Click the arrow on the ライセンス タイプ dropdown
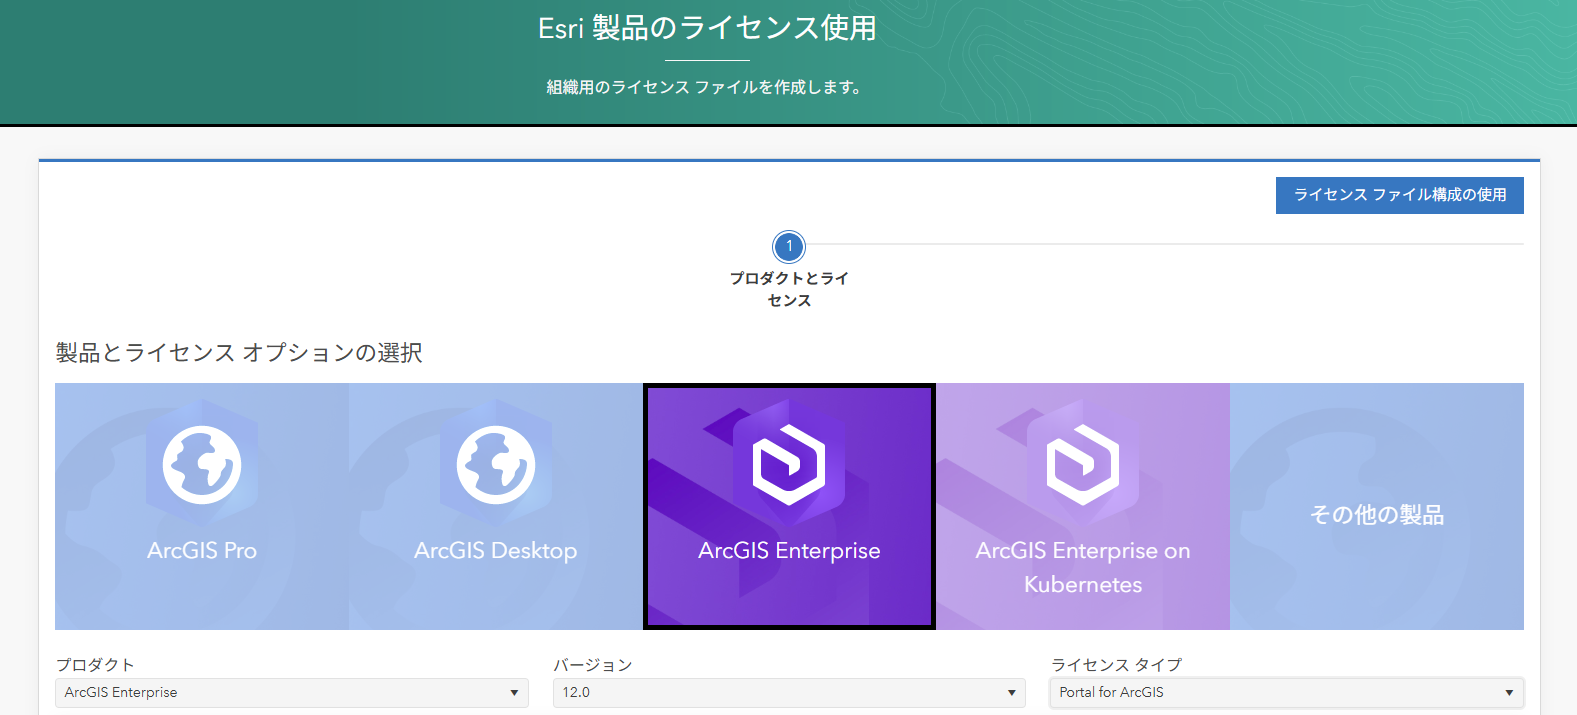The height and width of the screenshot is (715, 1577). (x=1509, y=693)
